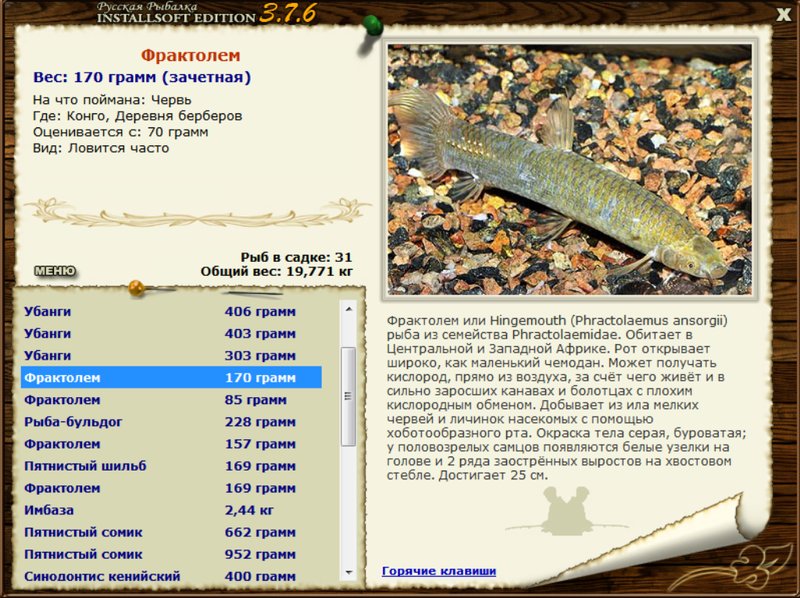
Task: Close the fish keepnet window
Action: pos(784,14)
